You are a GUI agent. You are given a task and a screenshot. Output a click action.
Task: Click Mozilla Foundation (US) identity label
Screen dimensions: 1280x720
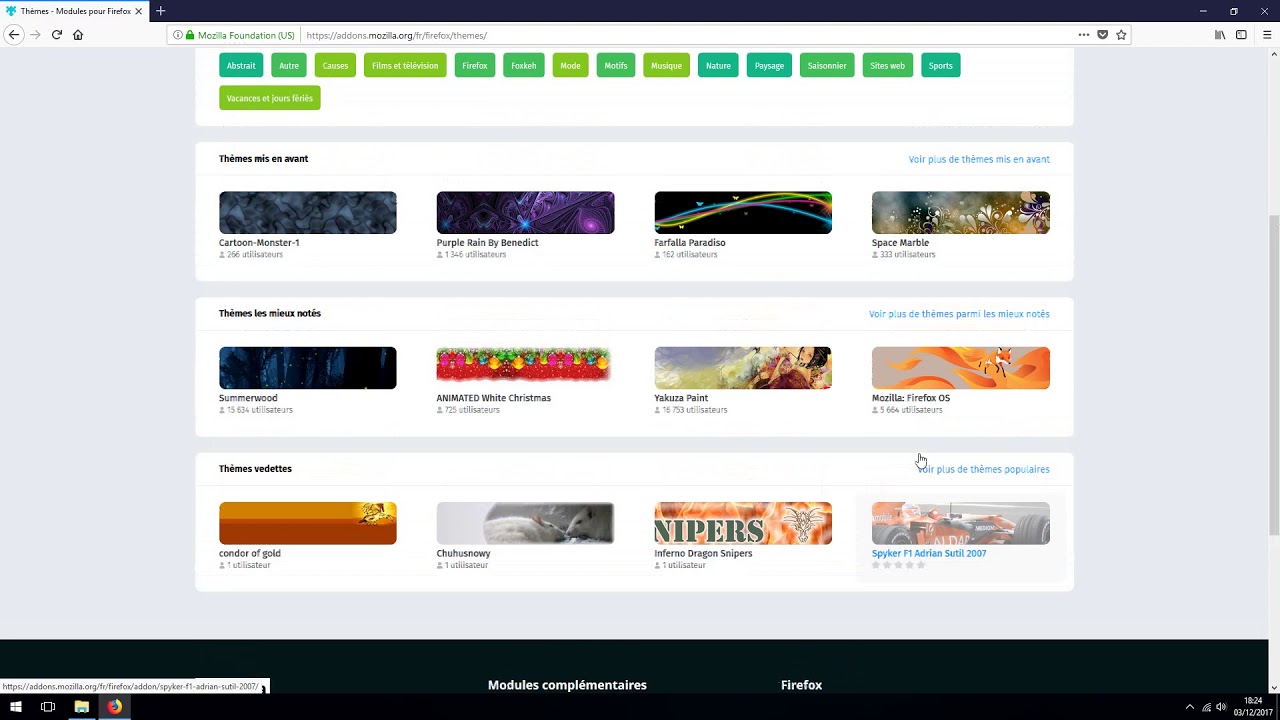[x=246, y=35]
